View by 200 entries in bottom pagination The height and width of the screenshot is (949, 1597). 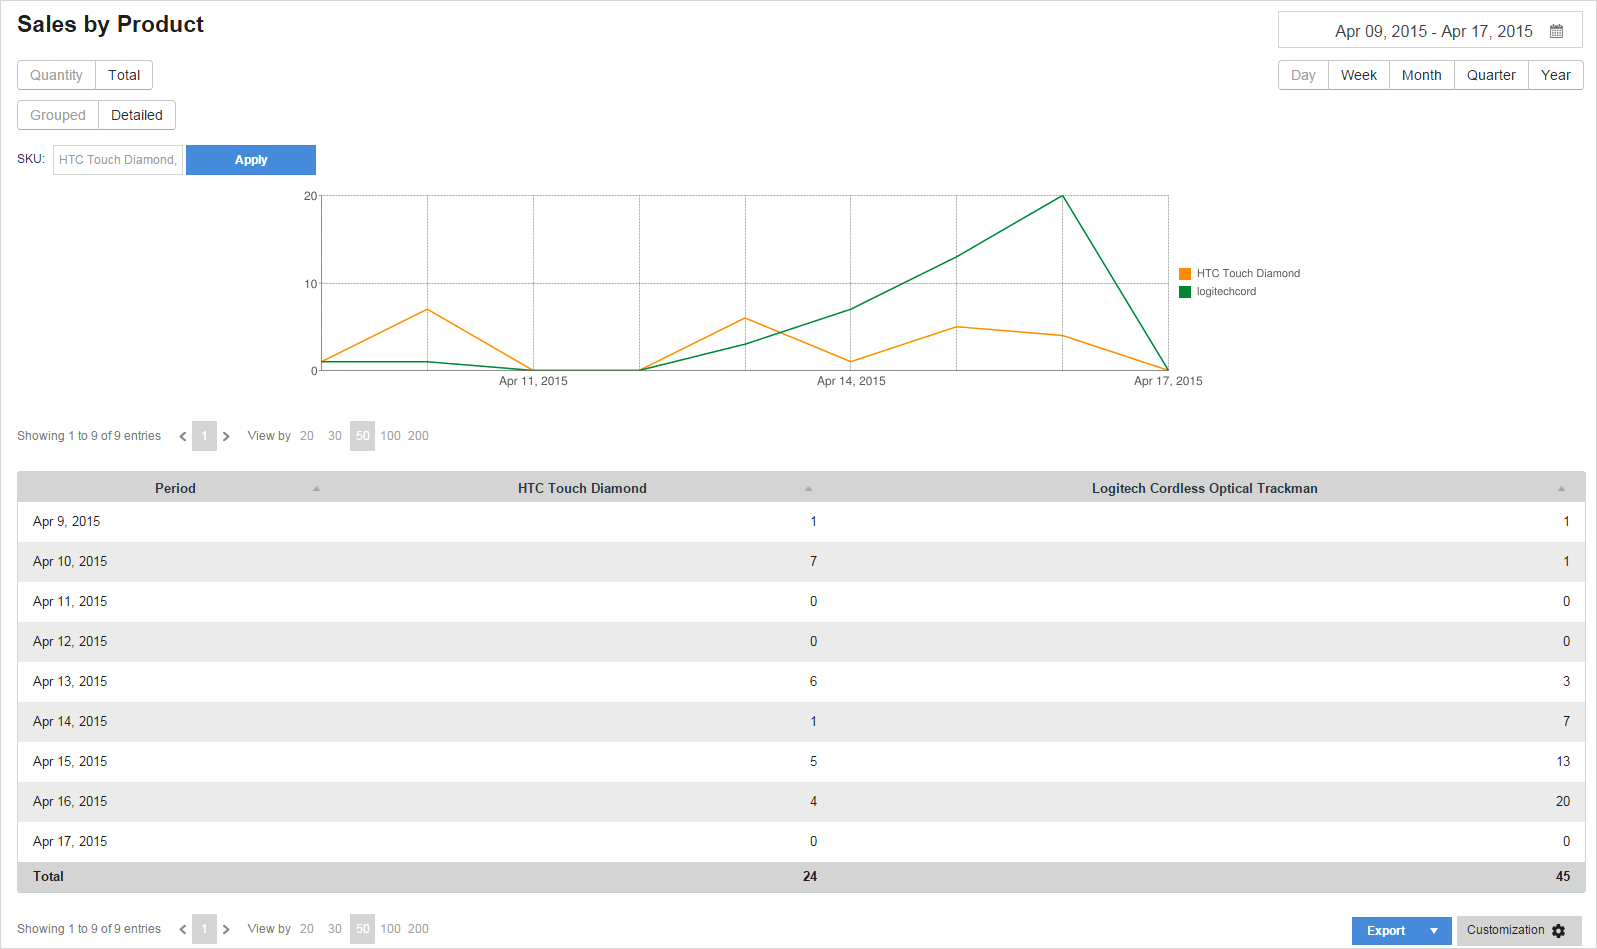418,929
